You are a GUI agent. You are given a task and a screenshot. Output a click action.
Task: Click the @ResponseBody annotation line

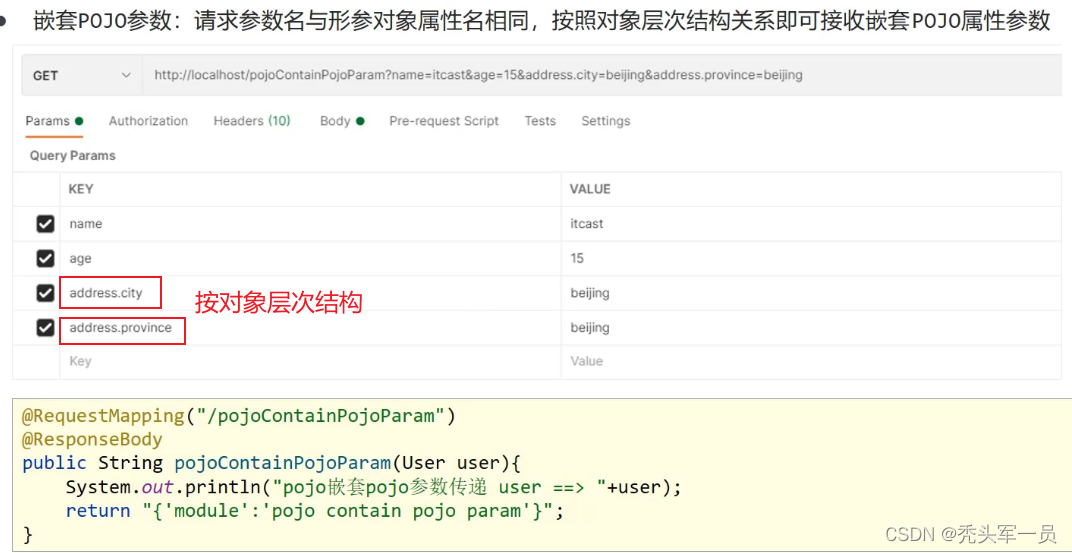(92, 439)
